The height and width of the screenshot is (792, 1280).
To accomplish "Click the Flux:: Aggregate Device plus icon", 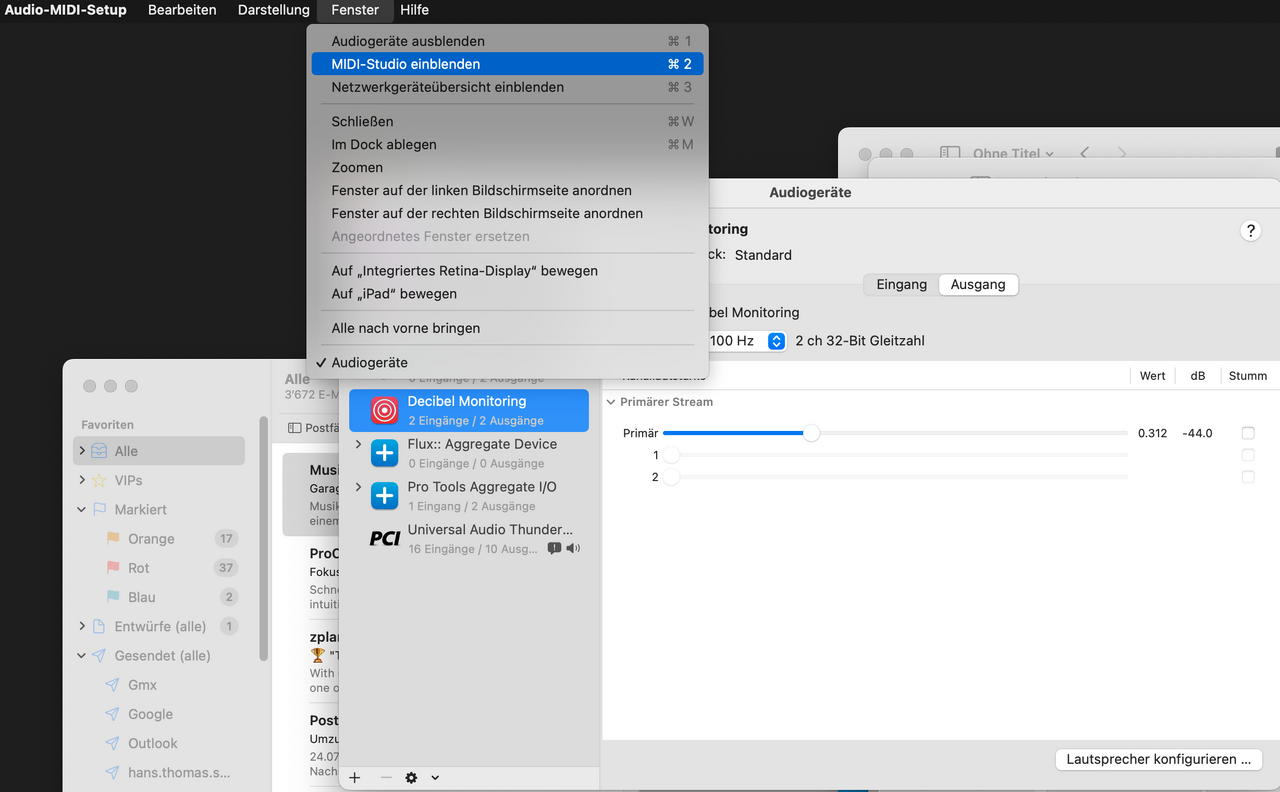I will click(x=385, y=453).
